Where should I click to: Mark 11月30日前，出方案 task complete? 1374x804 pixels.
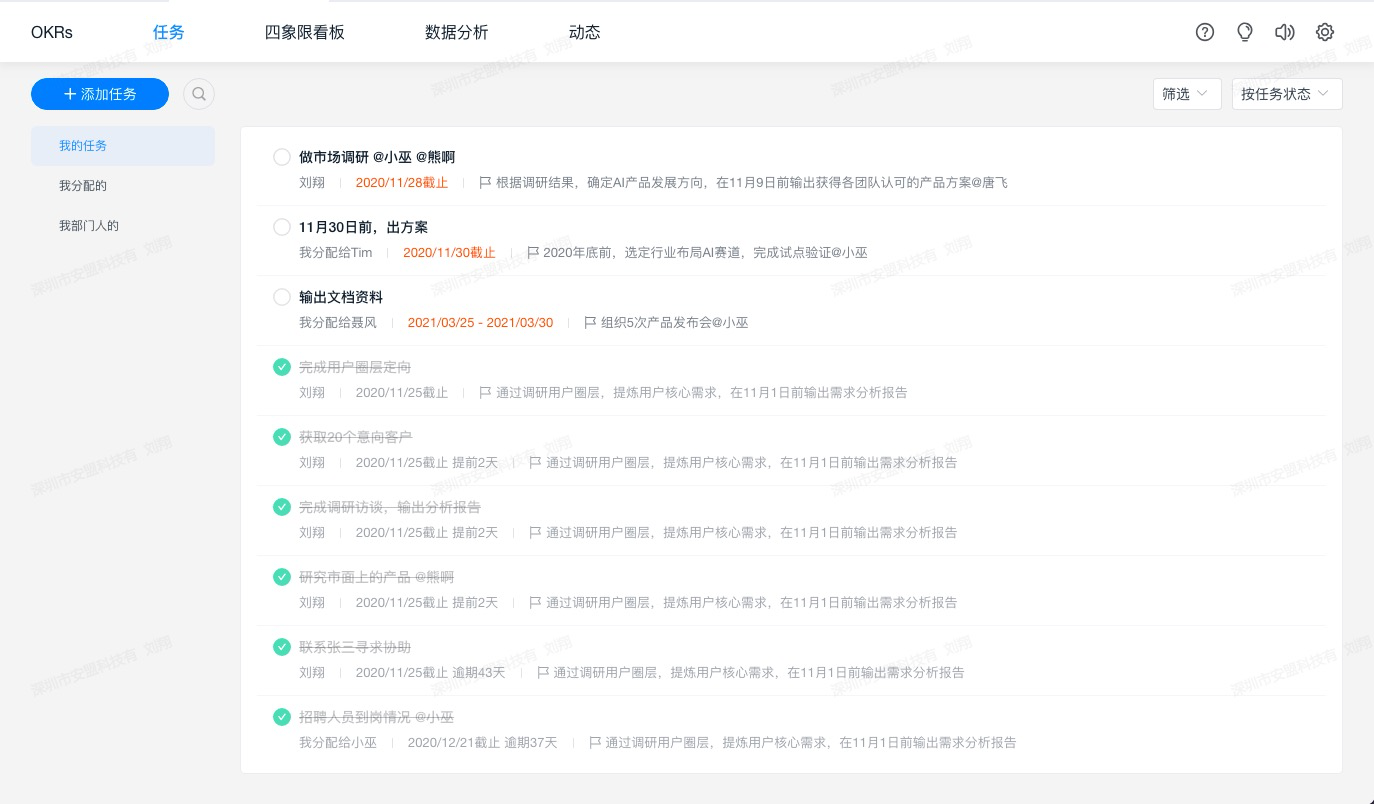pos(282,227)
